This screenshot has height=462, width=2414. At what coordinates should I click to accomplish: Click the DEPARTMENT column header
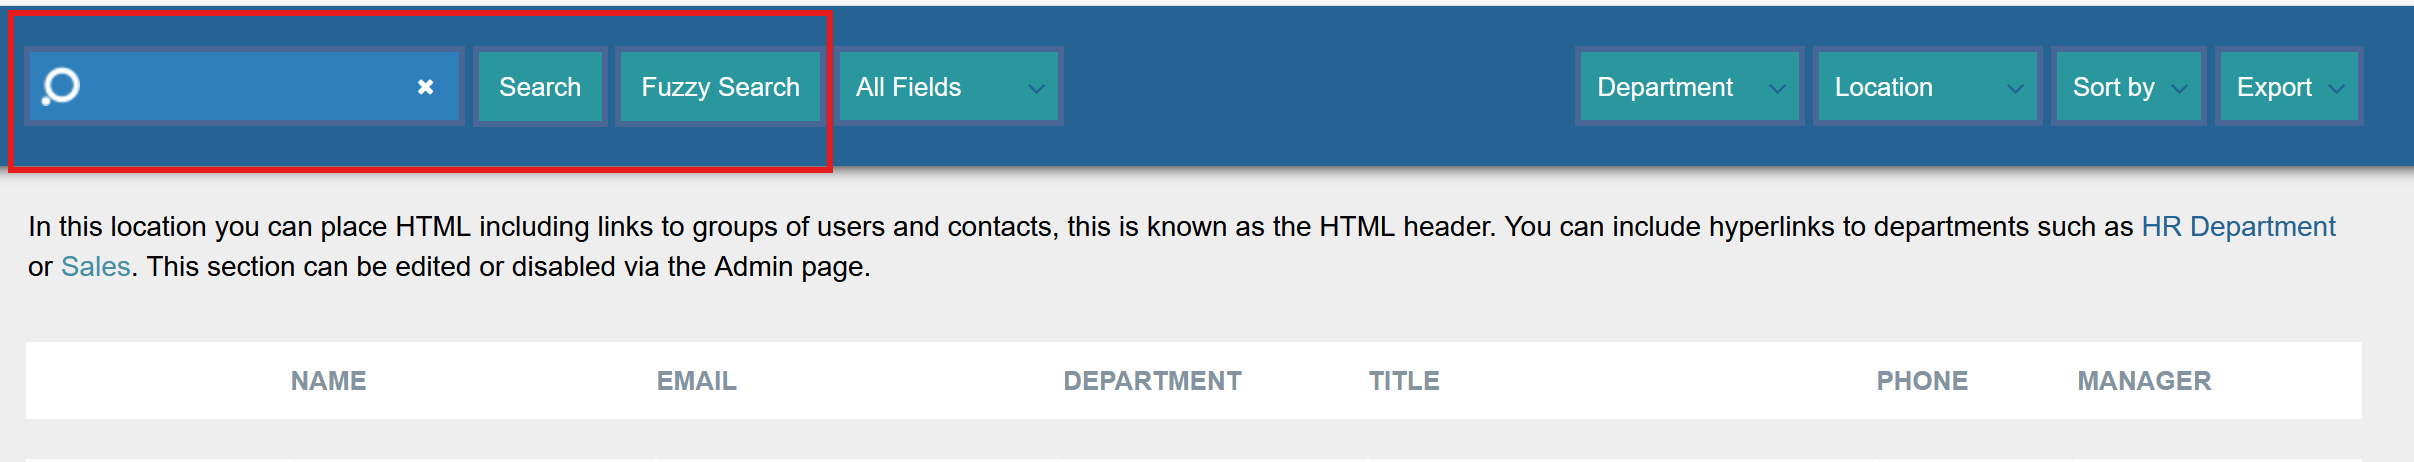tap(1152, 381)
